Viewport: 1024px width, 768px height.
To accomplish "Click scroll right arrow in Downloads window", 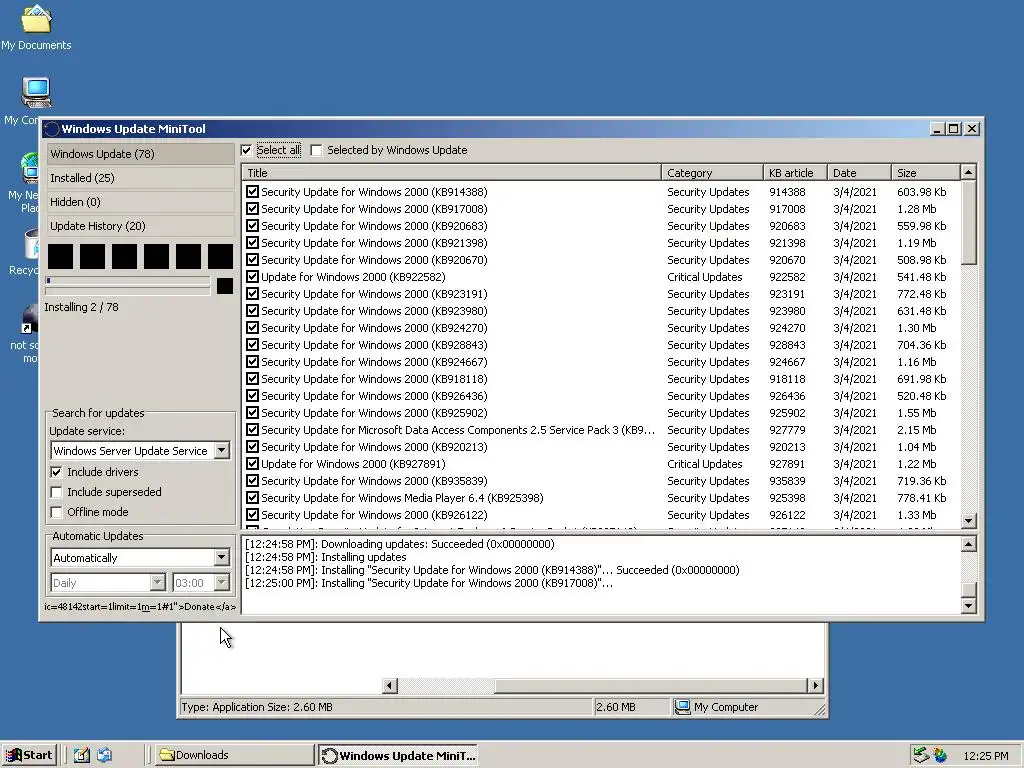I will click(x=815, y=685).
